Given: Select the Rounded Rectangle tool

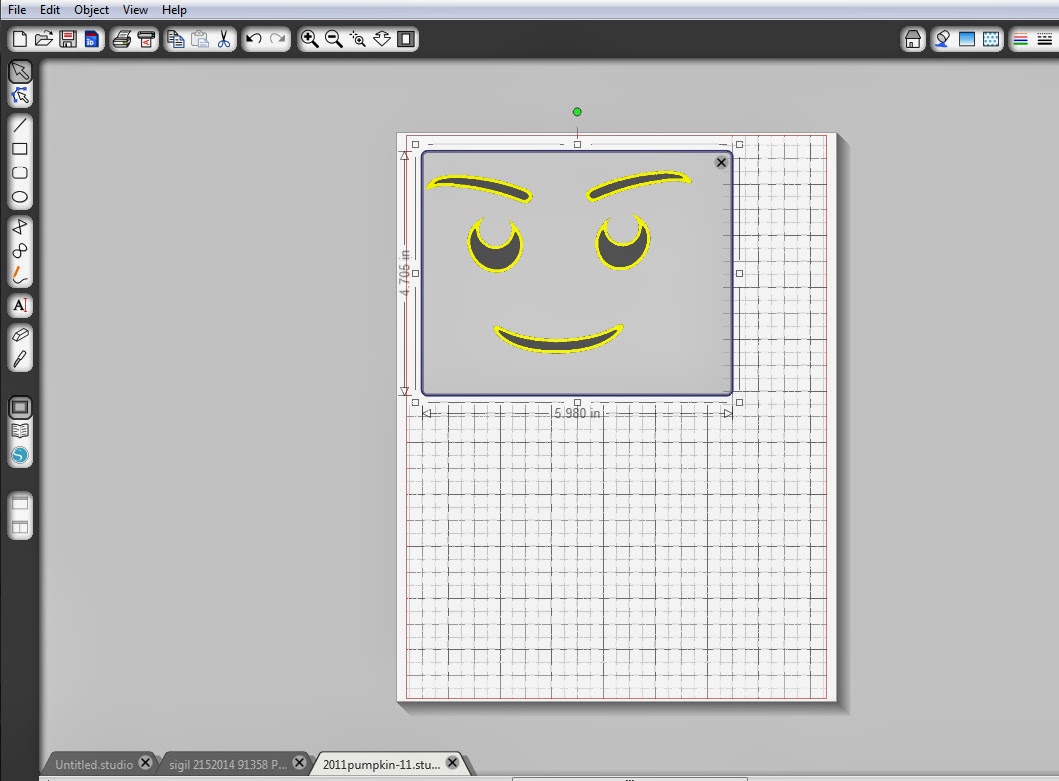Looking at the screenshot, I should (20, 173).
